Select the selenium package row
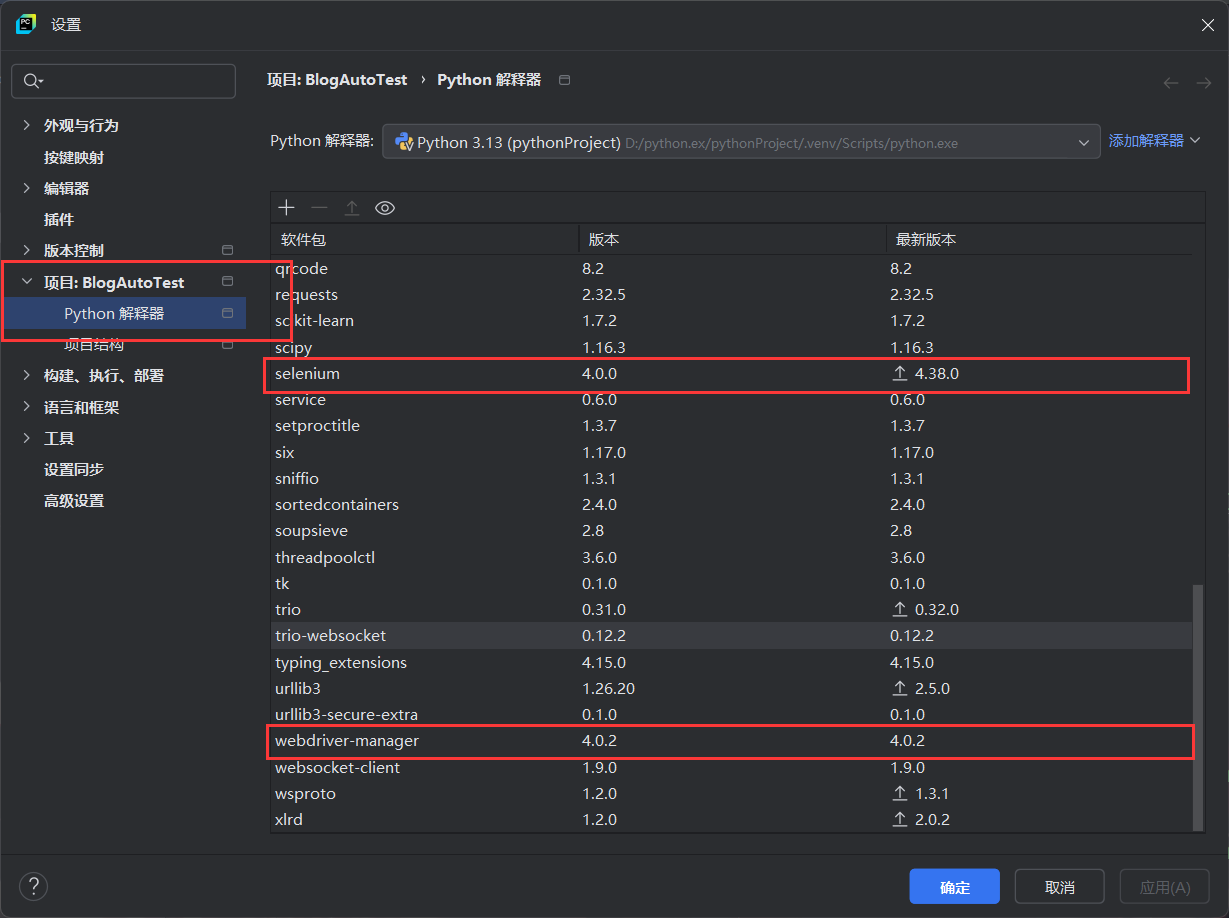1229x918 pixels. point(731,374)
